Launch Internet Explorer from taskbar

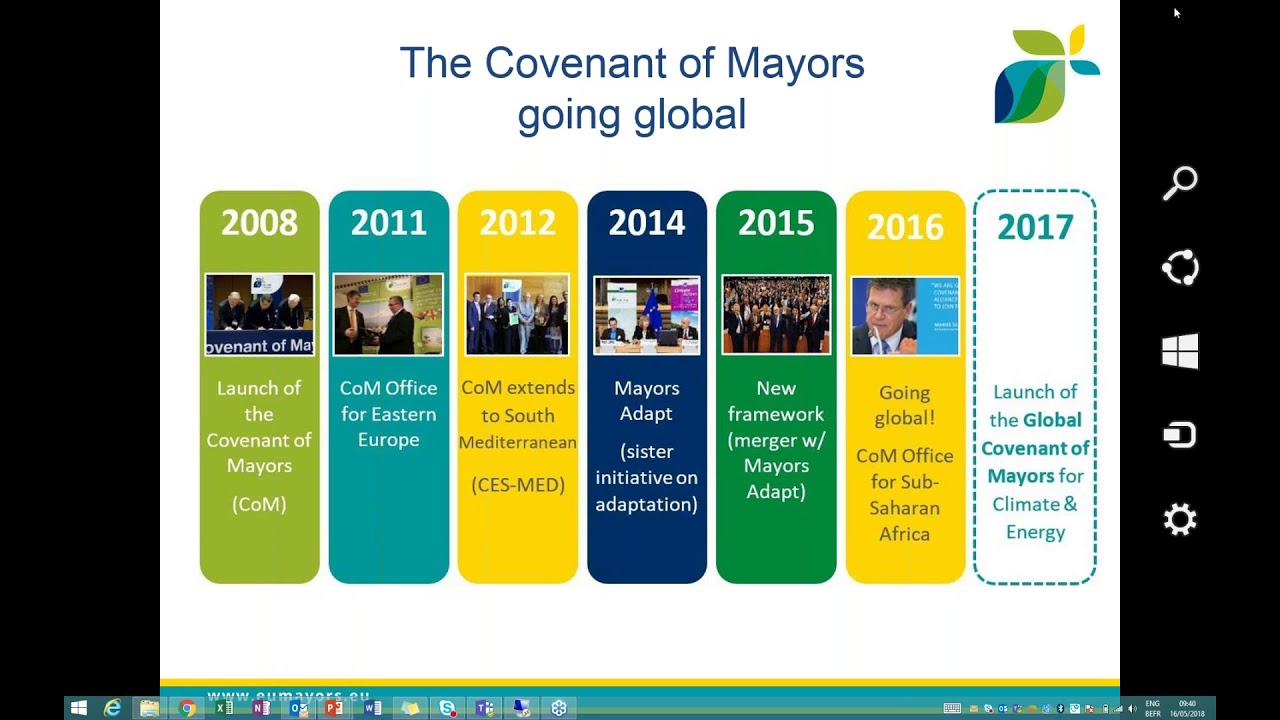tap(113, 708)
